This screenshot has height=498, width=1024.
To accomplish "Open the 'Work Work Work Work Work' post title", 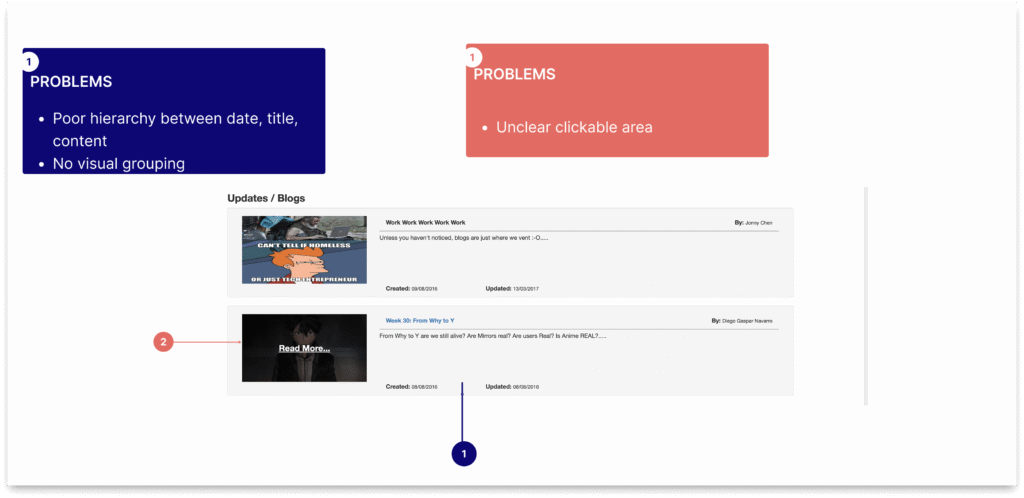I will pos(425,223).
